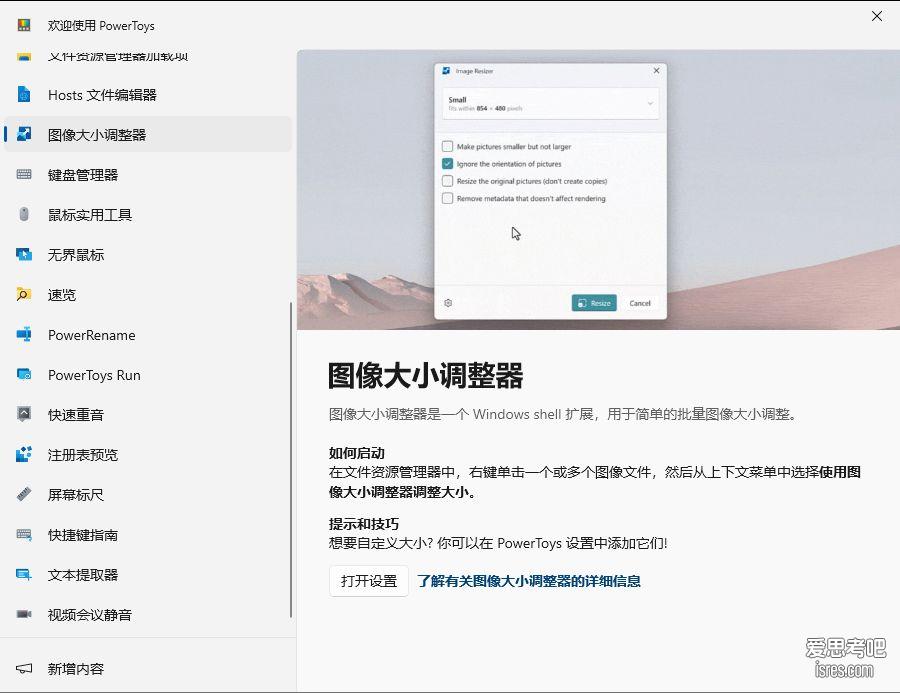Open the 快速重音 page
The width and height of the screenshot is (900, 693).
pyautogui.click(x=148, y=415)
